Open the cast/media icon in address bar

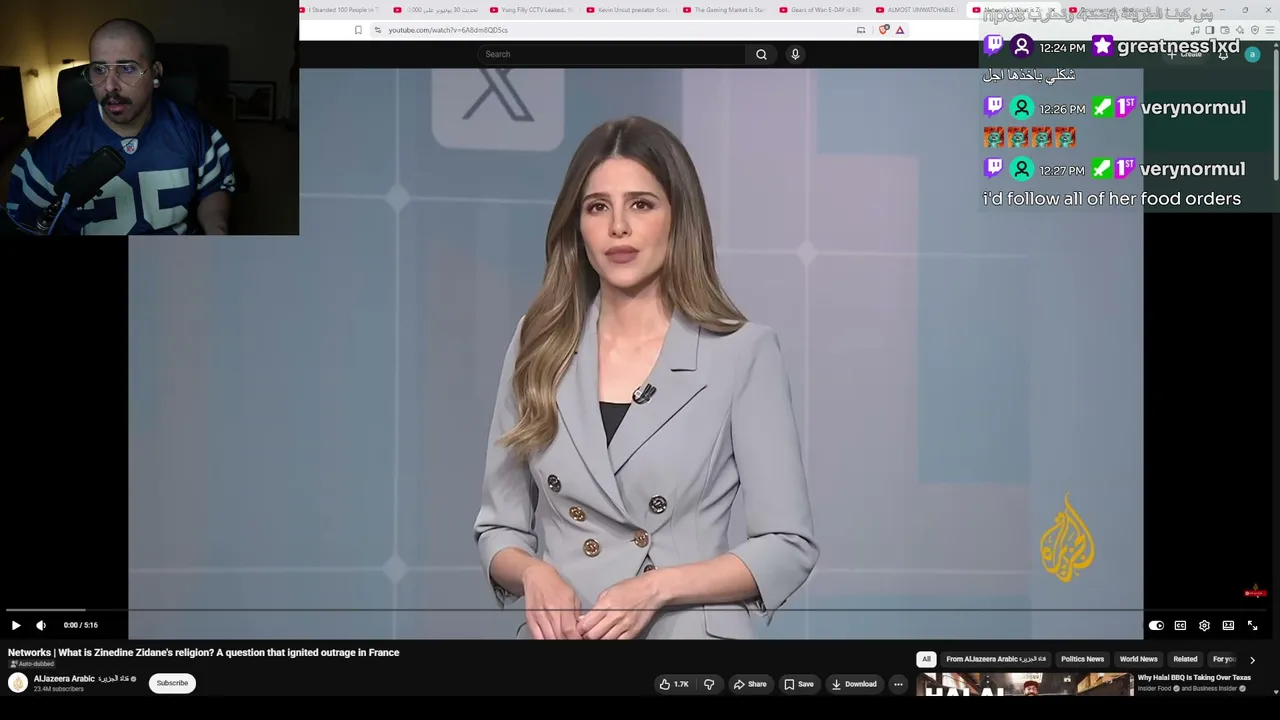tap(861, 30)
